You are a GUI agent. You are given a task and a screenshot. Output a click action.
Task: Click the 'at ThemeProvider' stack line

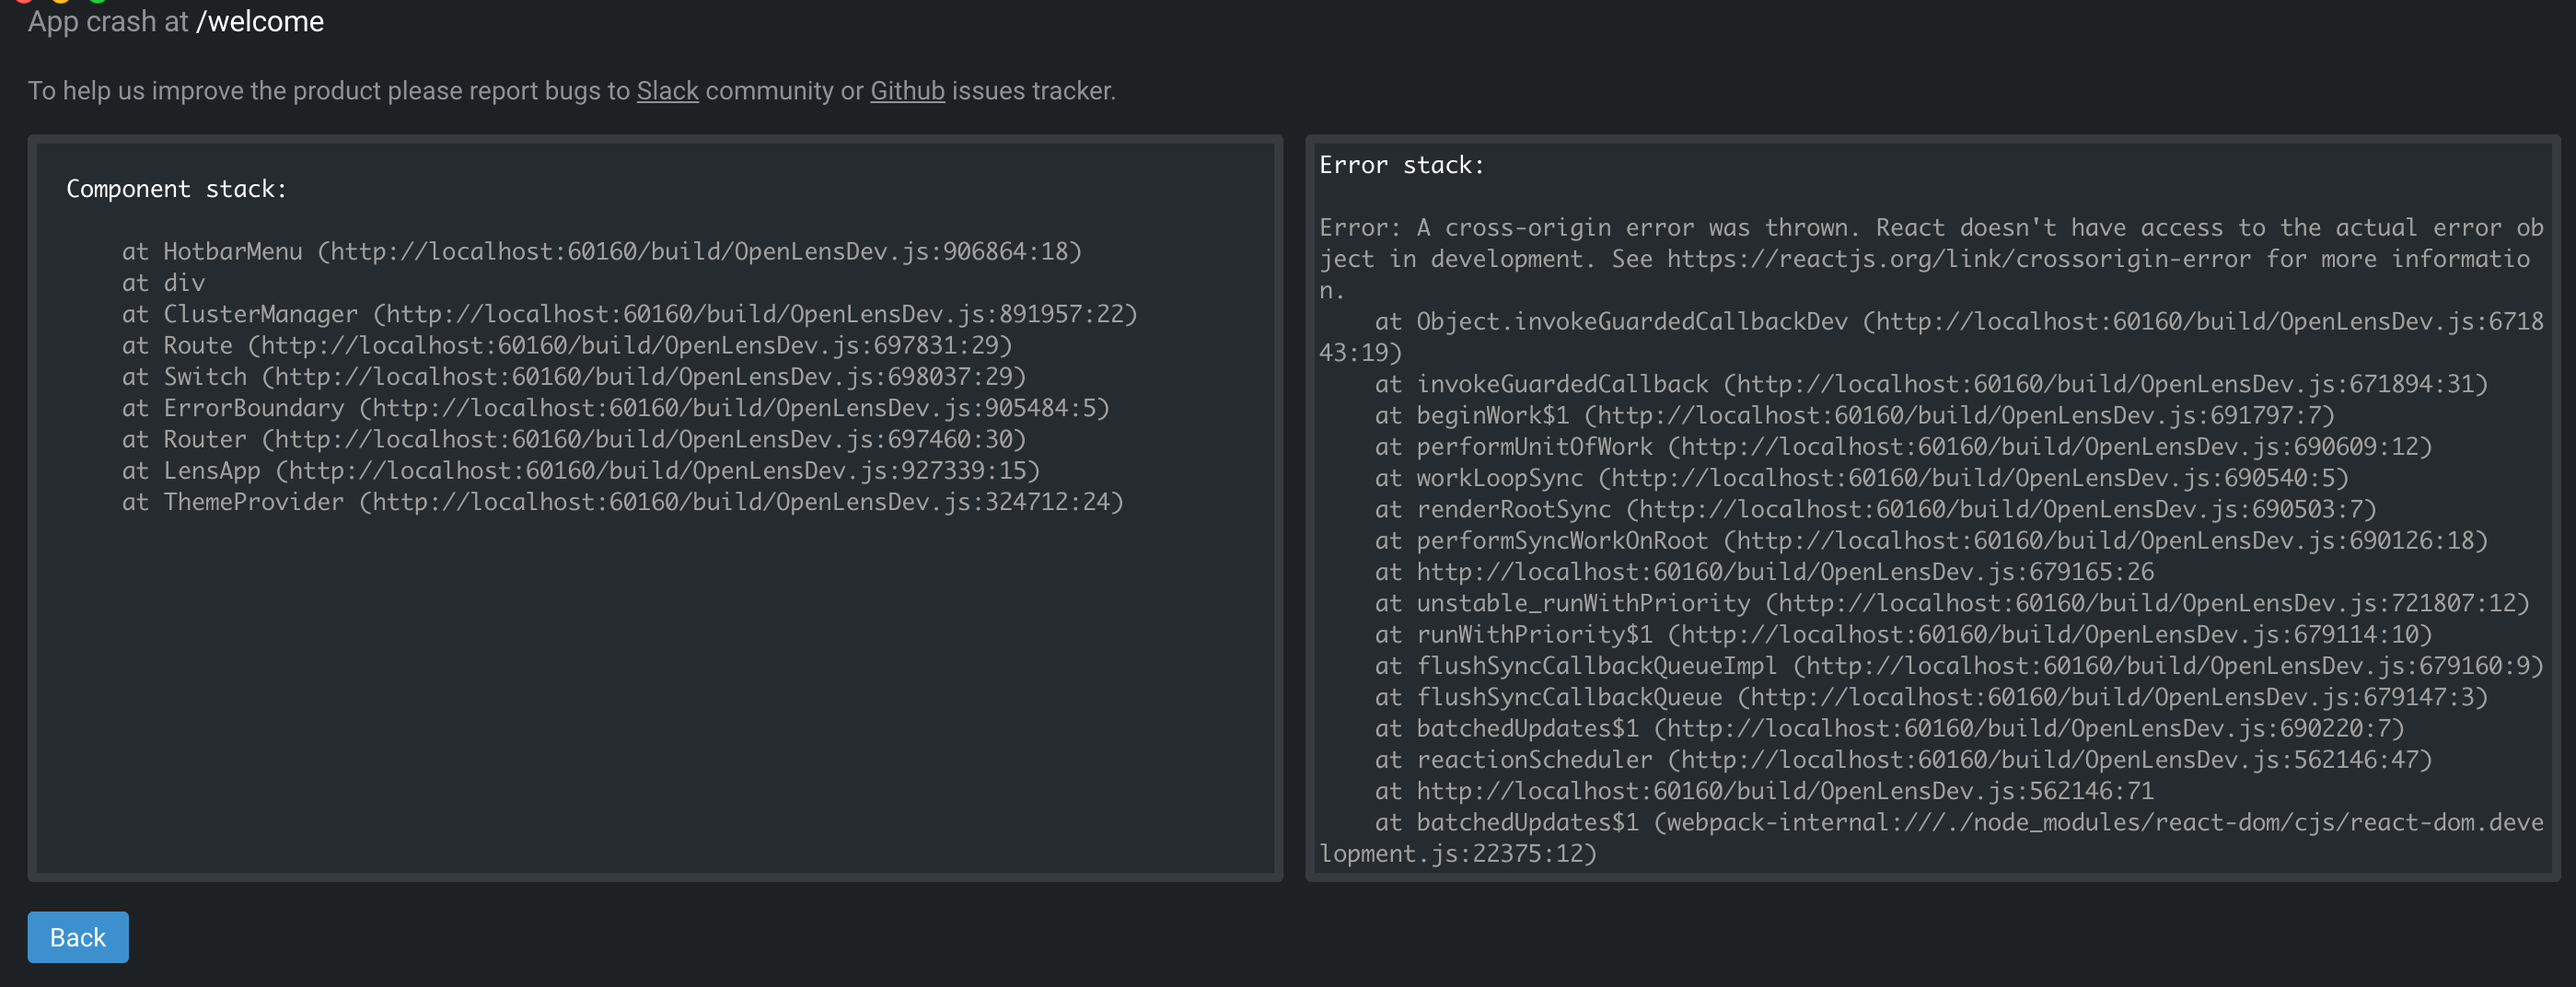pos(623,501)
